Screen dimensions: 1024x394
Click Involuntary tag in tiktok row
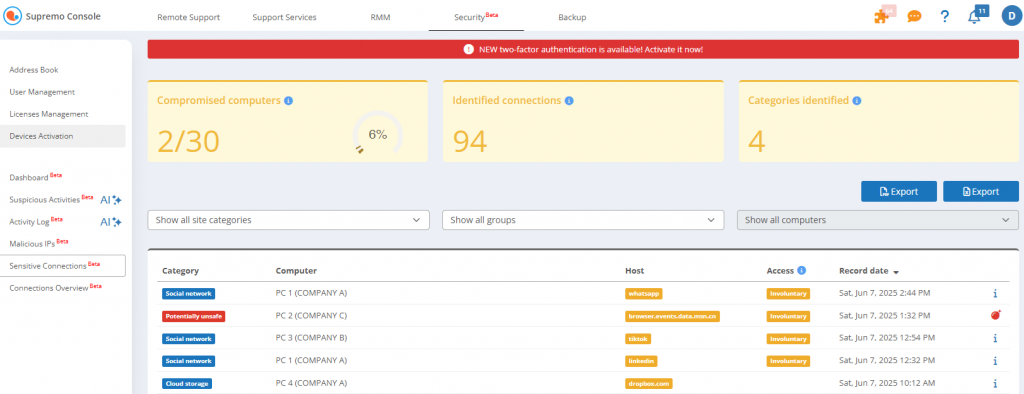pos(788,338)
